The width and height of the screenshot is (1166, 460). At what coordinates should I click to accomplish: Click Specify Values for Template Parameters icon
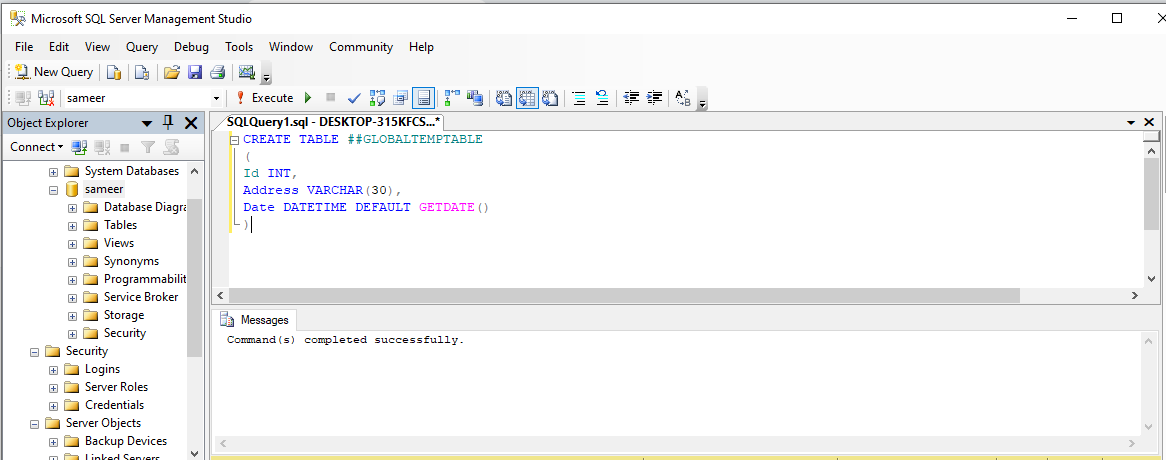pyautogui.click(x=683, y=97)
